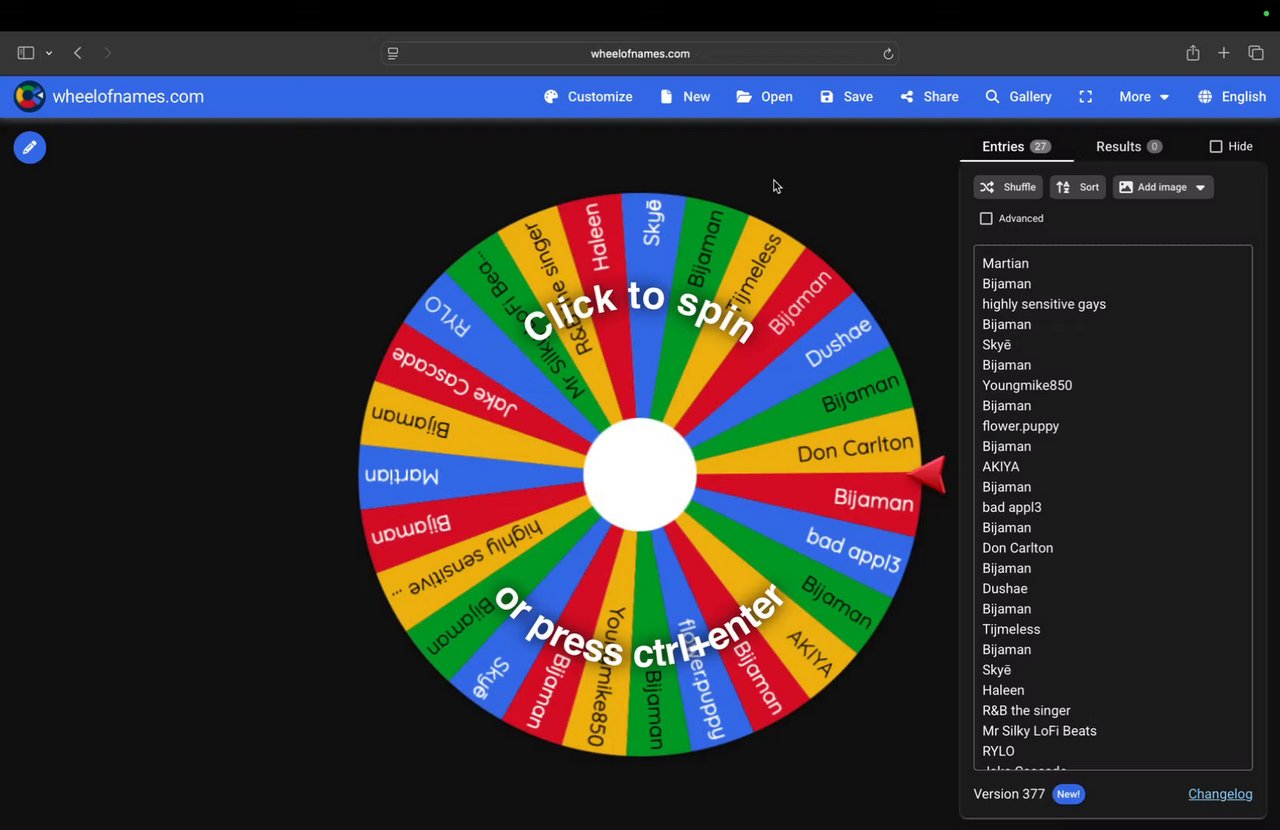The height and width of the screenshot is (830, 1280).
Task: Show Safari tab overview
Action: point(1256,53)
